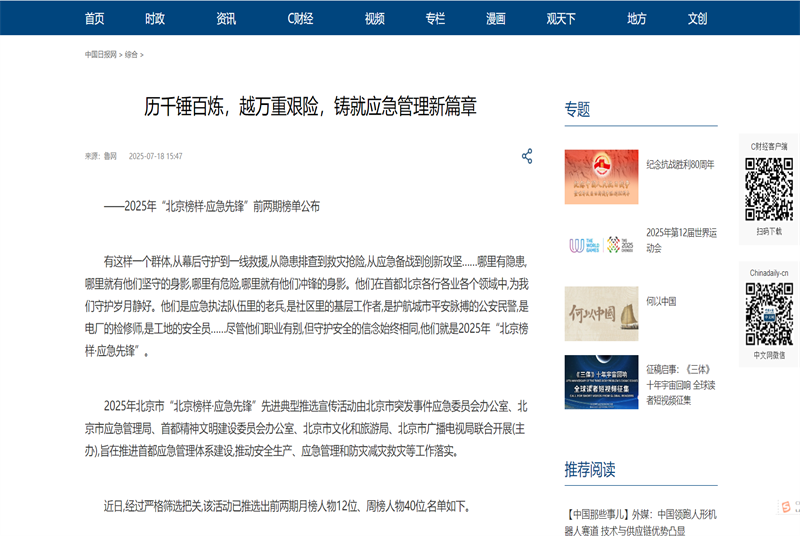Open the 纪念抗战胜利80周年 thumbnail image

601,177
